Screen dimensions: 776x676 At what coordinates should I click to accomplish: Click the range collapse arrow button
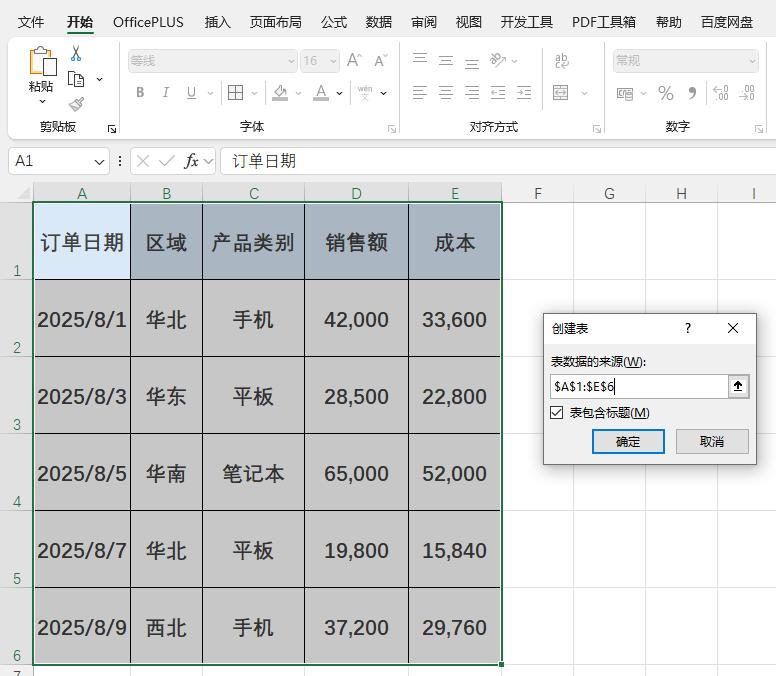pyautogui.click(x=738, y=386)
